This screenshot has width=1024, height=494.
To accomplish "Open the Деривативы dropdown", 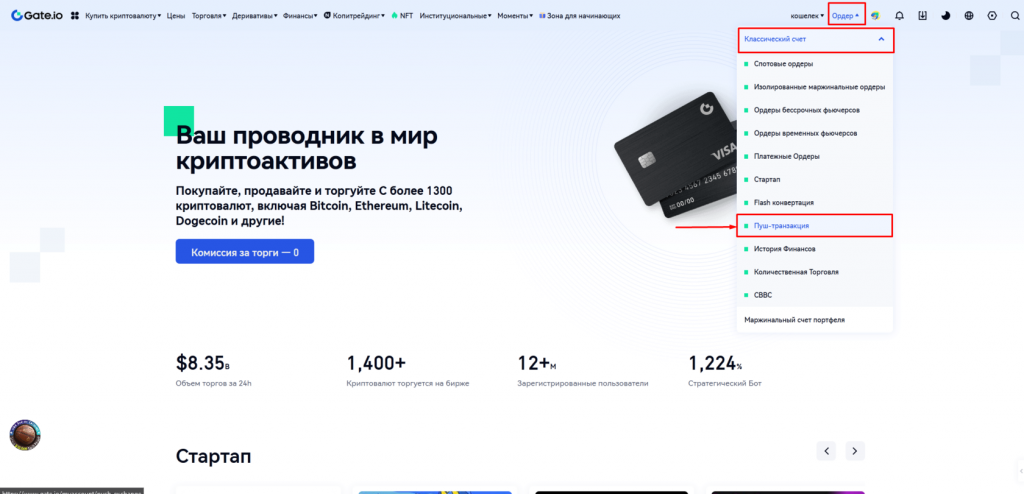I will 255,16.
